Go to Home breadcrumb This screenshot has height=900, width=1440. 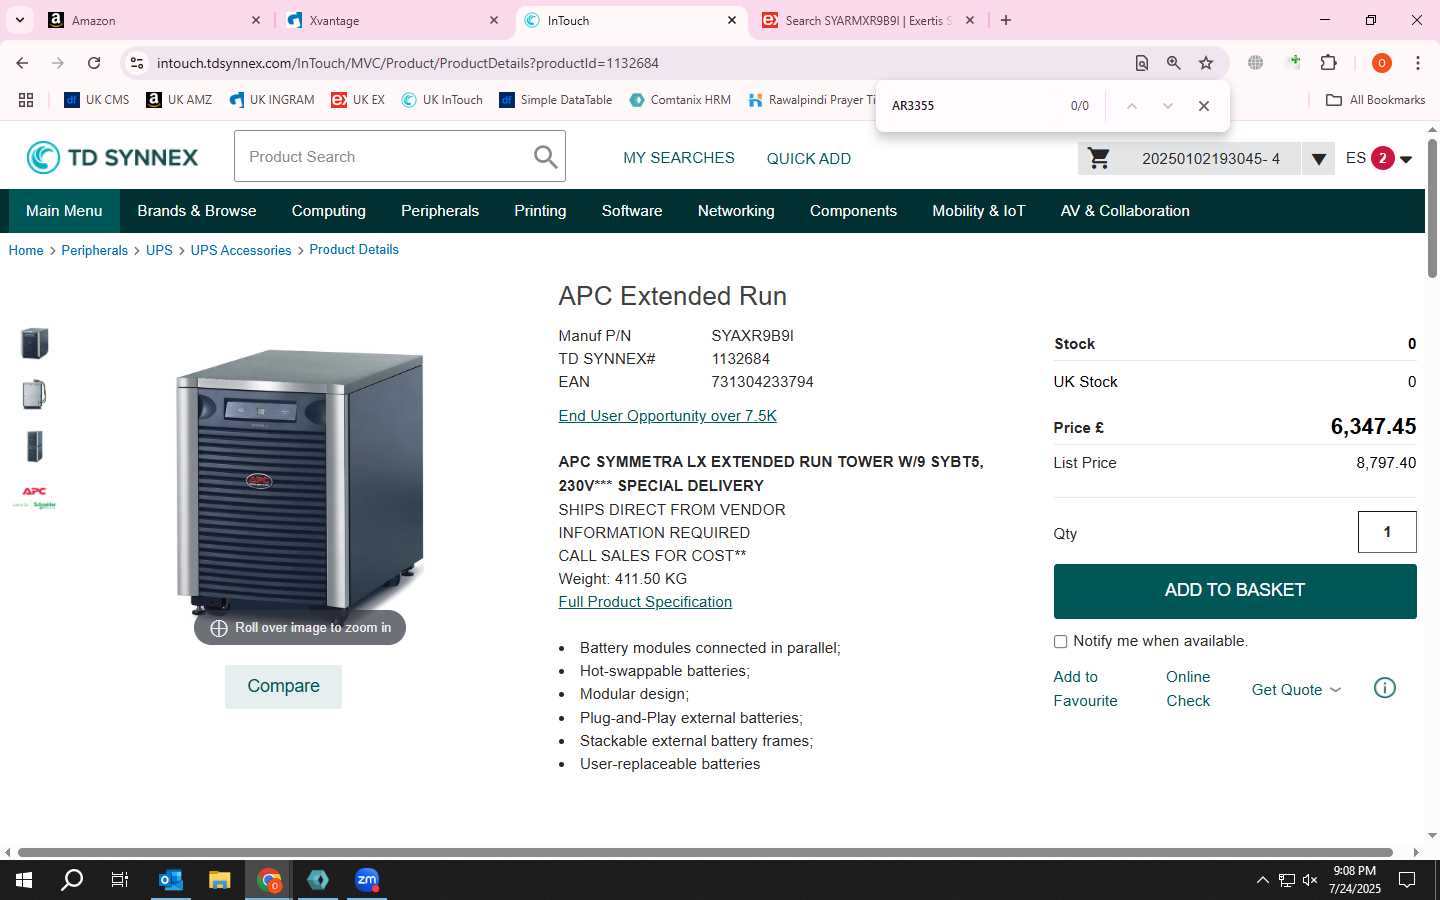coord(26,250)
